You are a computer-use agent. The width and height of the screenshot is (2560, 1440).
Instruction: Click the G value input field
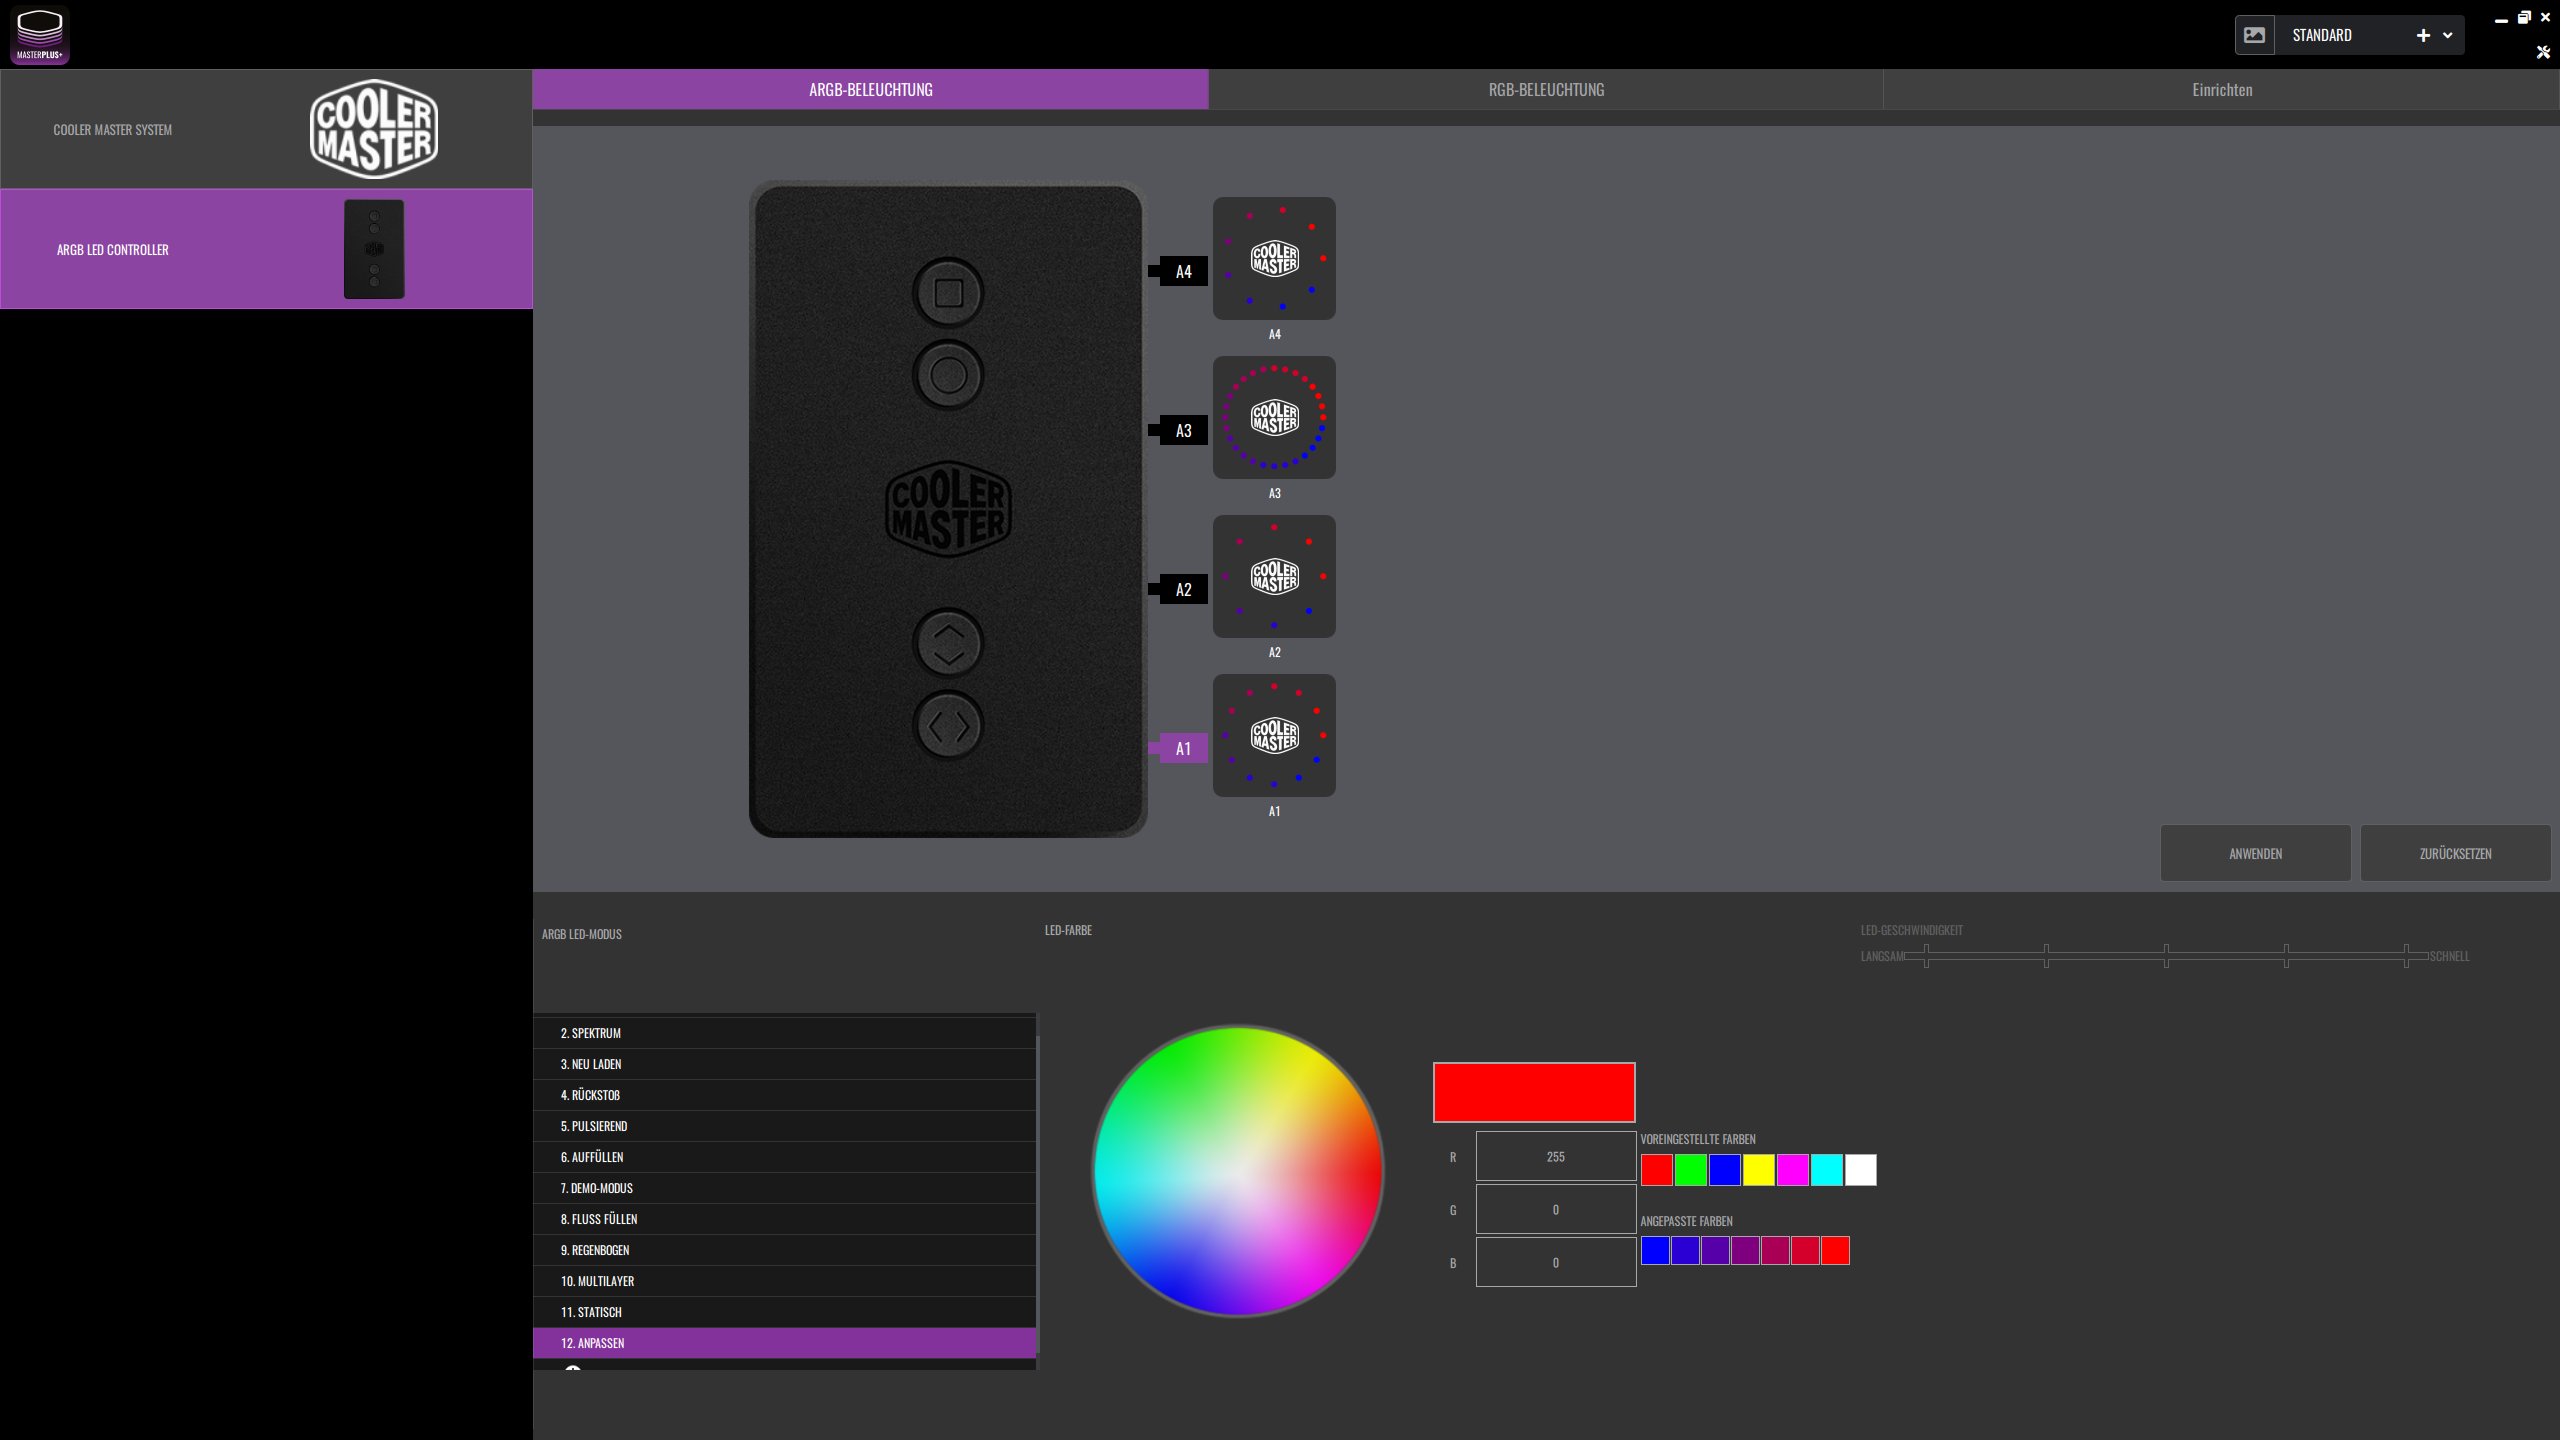pos(1556,1210)
